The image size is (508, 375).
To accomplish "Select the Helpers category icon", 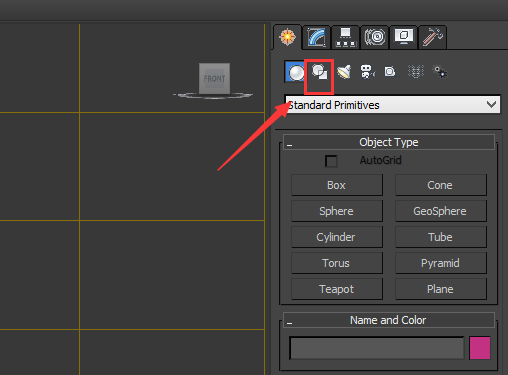I will point(390,71).
